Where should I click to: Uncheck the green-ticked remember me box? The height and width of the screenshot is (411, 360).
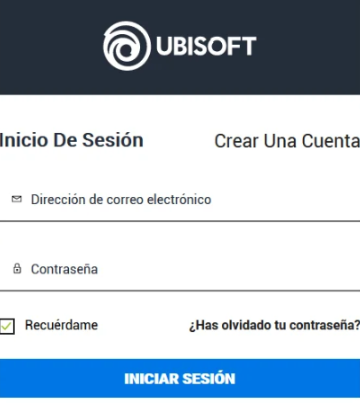pos(7,326)
